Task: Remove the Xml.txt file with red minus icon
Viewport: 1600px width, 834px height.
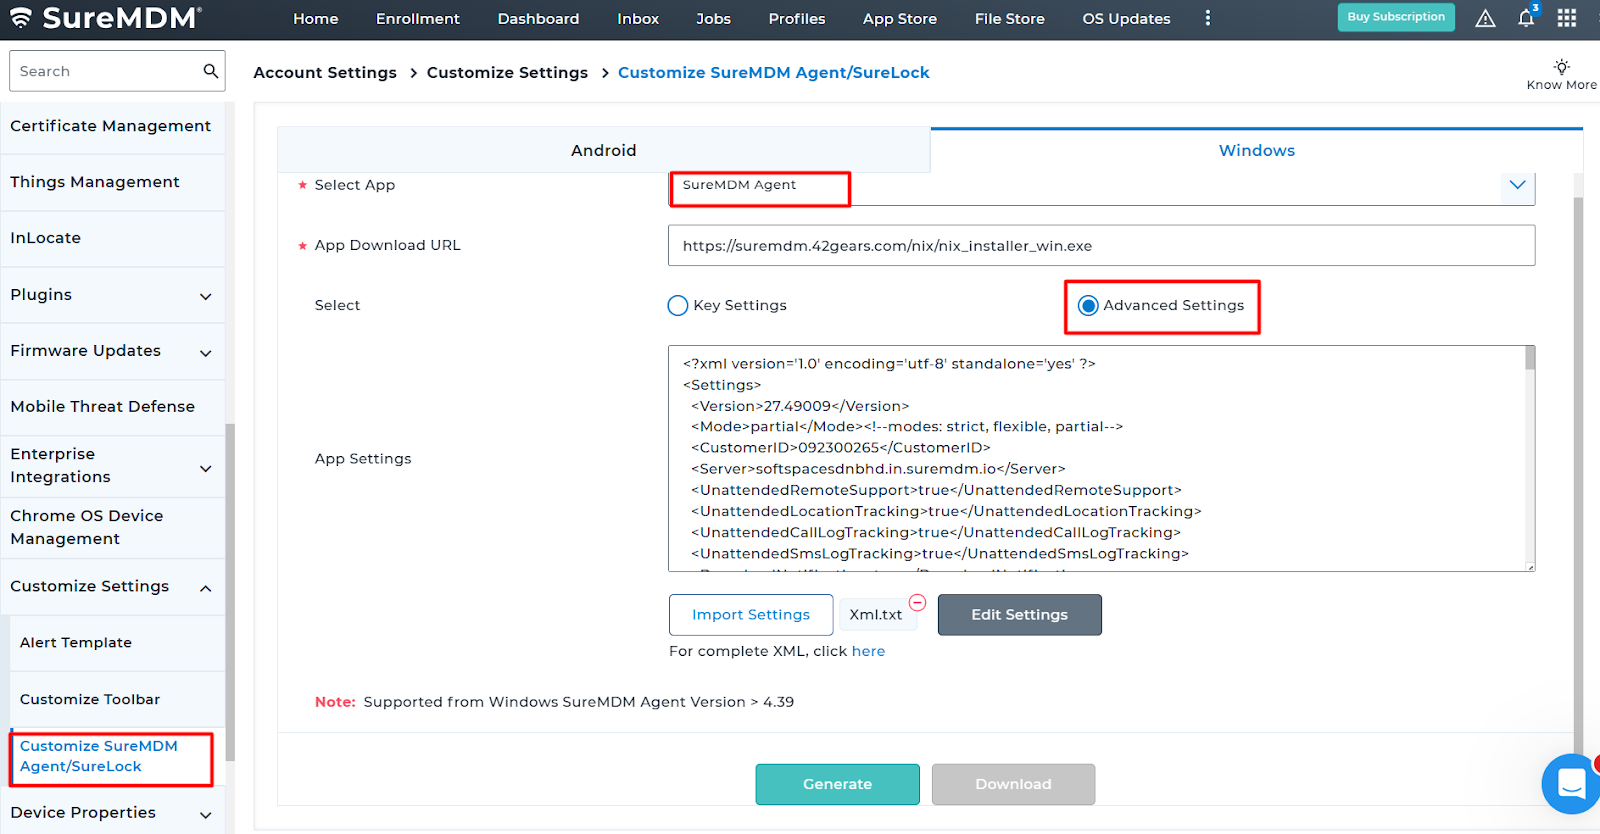Action: (x=917, y=603)
